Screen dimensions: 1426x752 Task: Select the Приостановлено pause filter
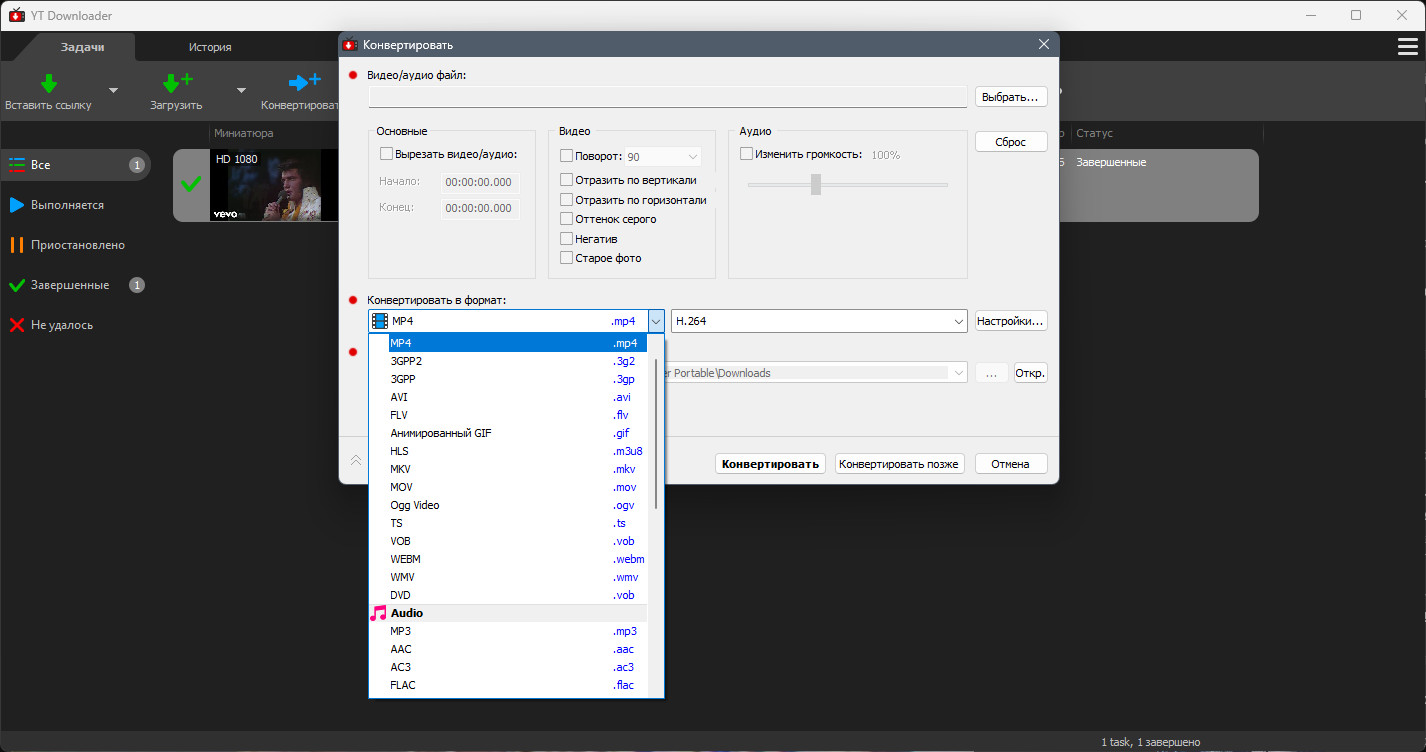click(75, 245)
